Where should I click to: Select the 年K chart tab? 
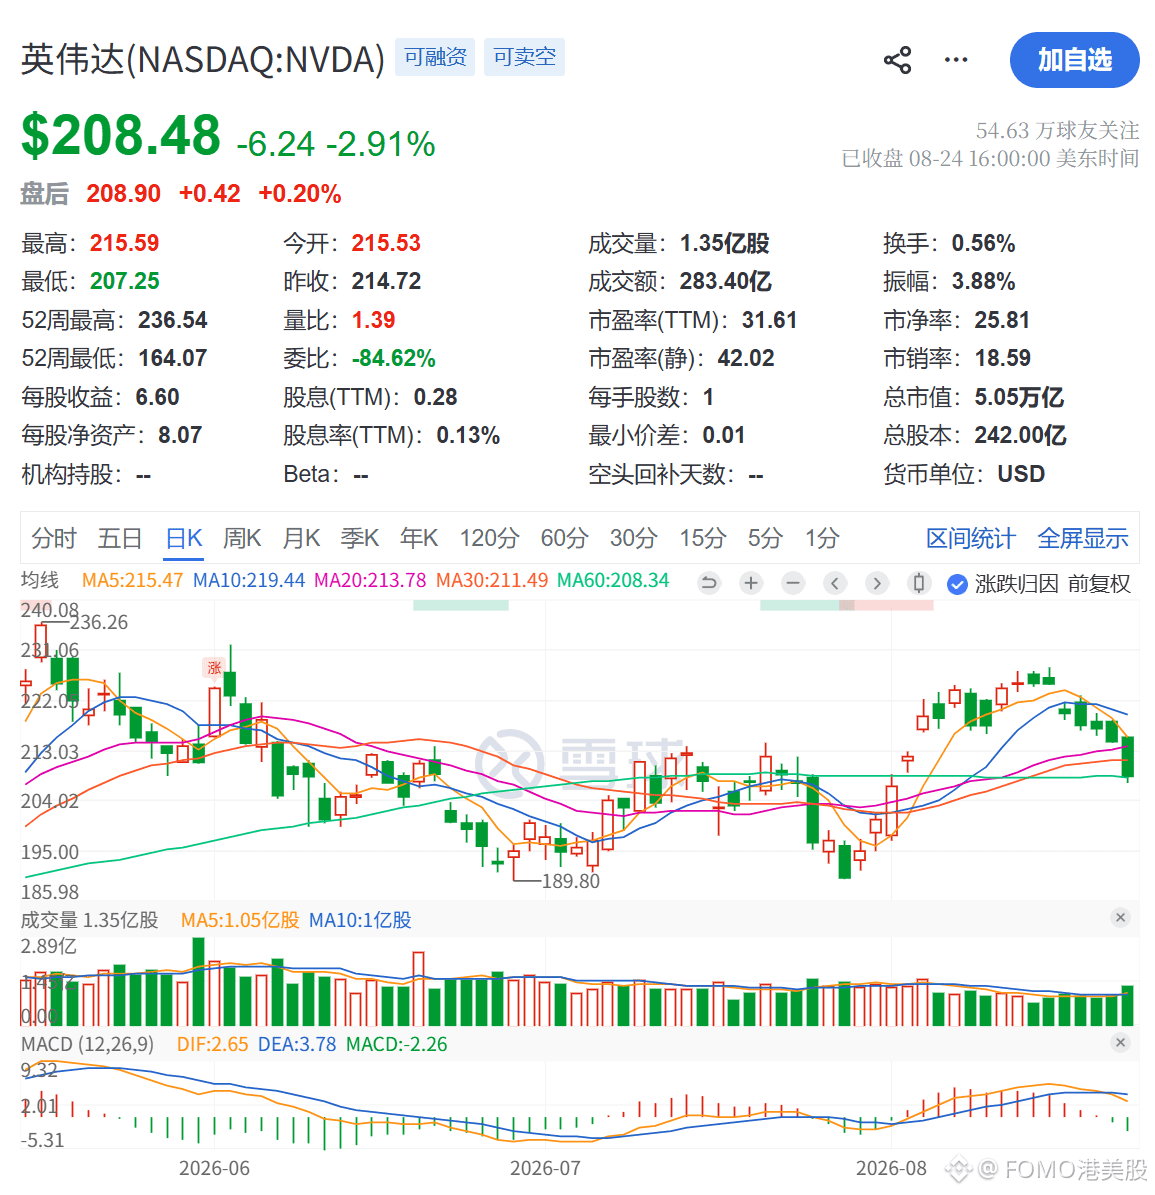418,538
